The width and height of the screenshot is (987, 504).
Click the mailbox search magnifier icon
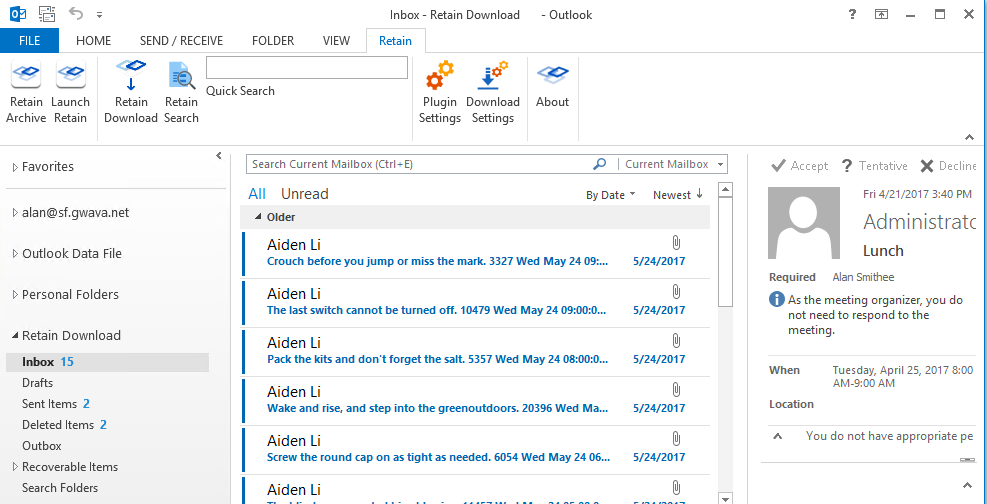click(x=600, y=164)
